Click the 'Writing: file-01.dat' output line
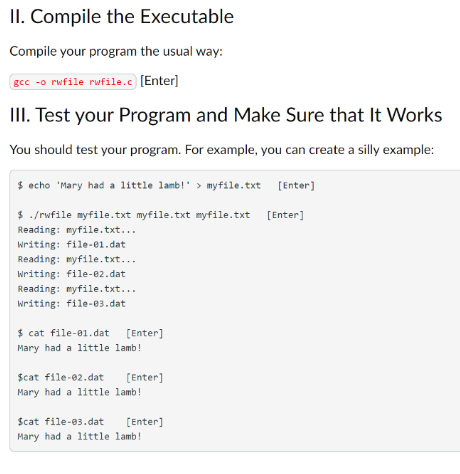460x474 pixels. click(x=72, y=245)
